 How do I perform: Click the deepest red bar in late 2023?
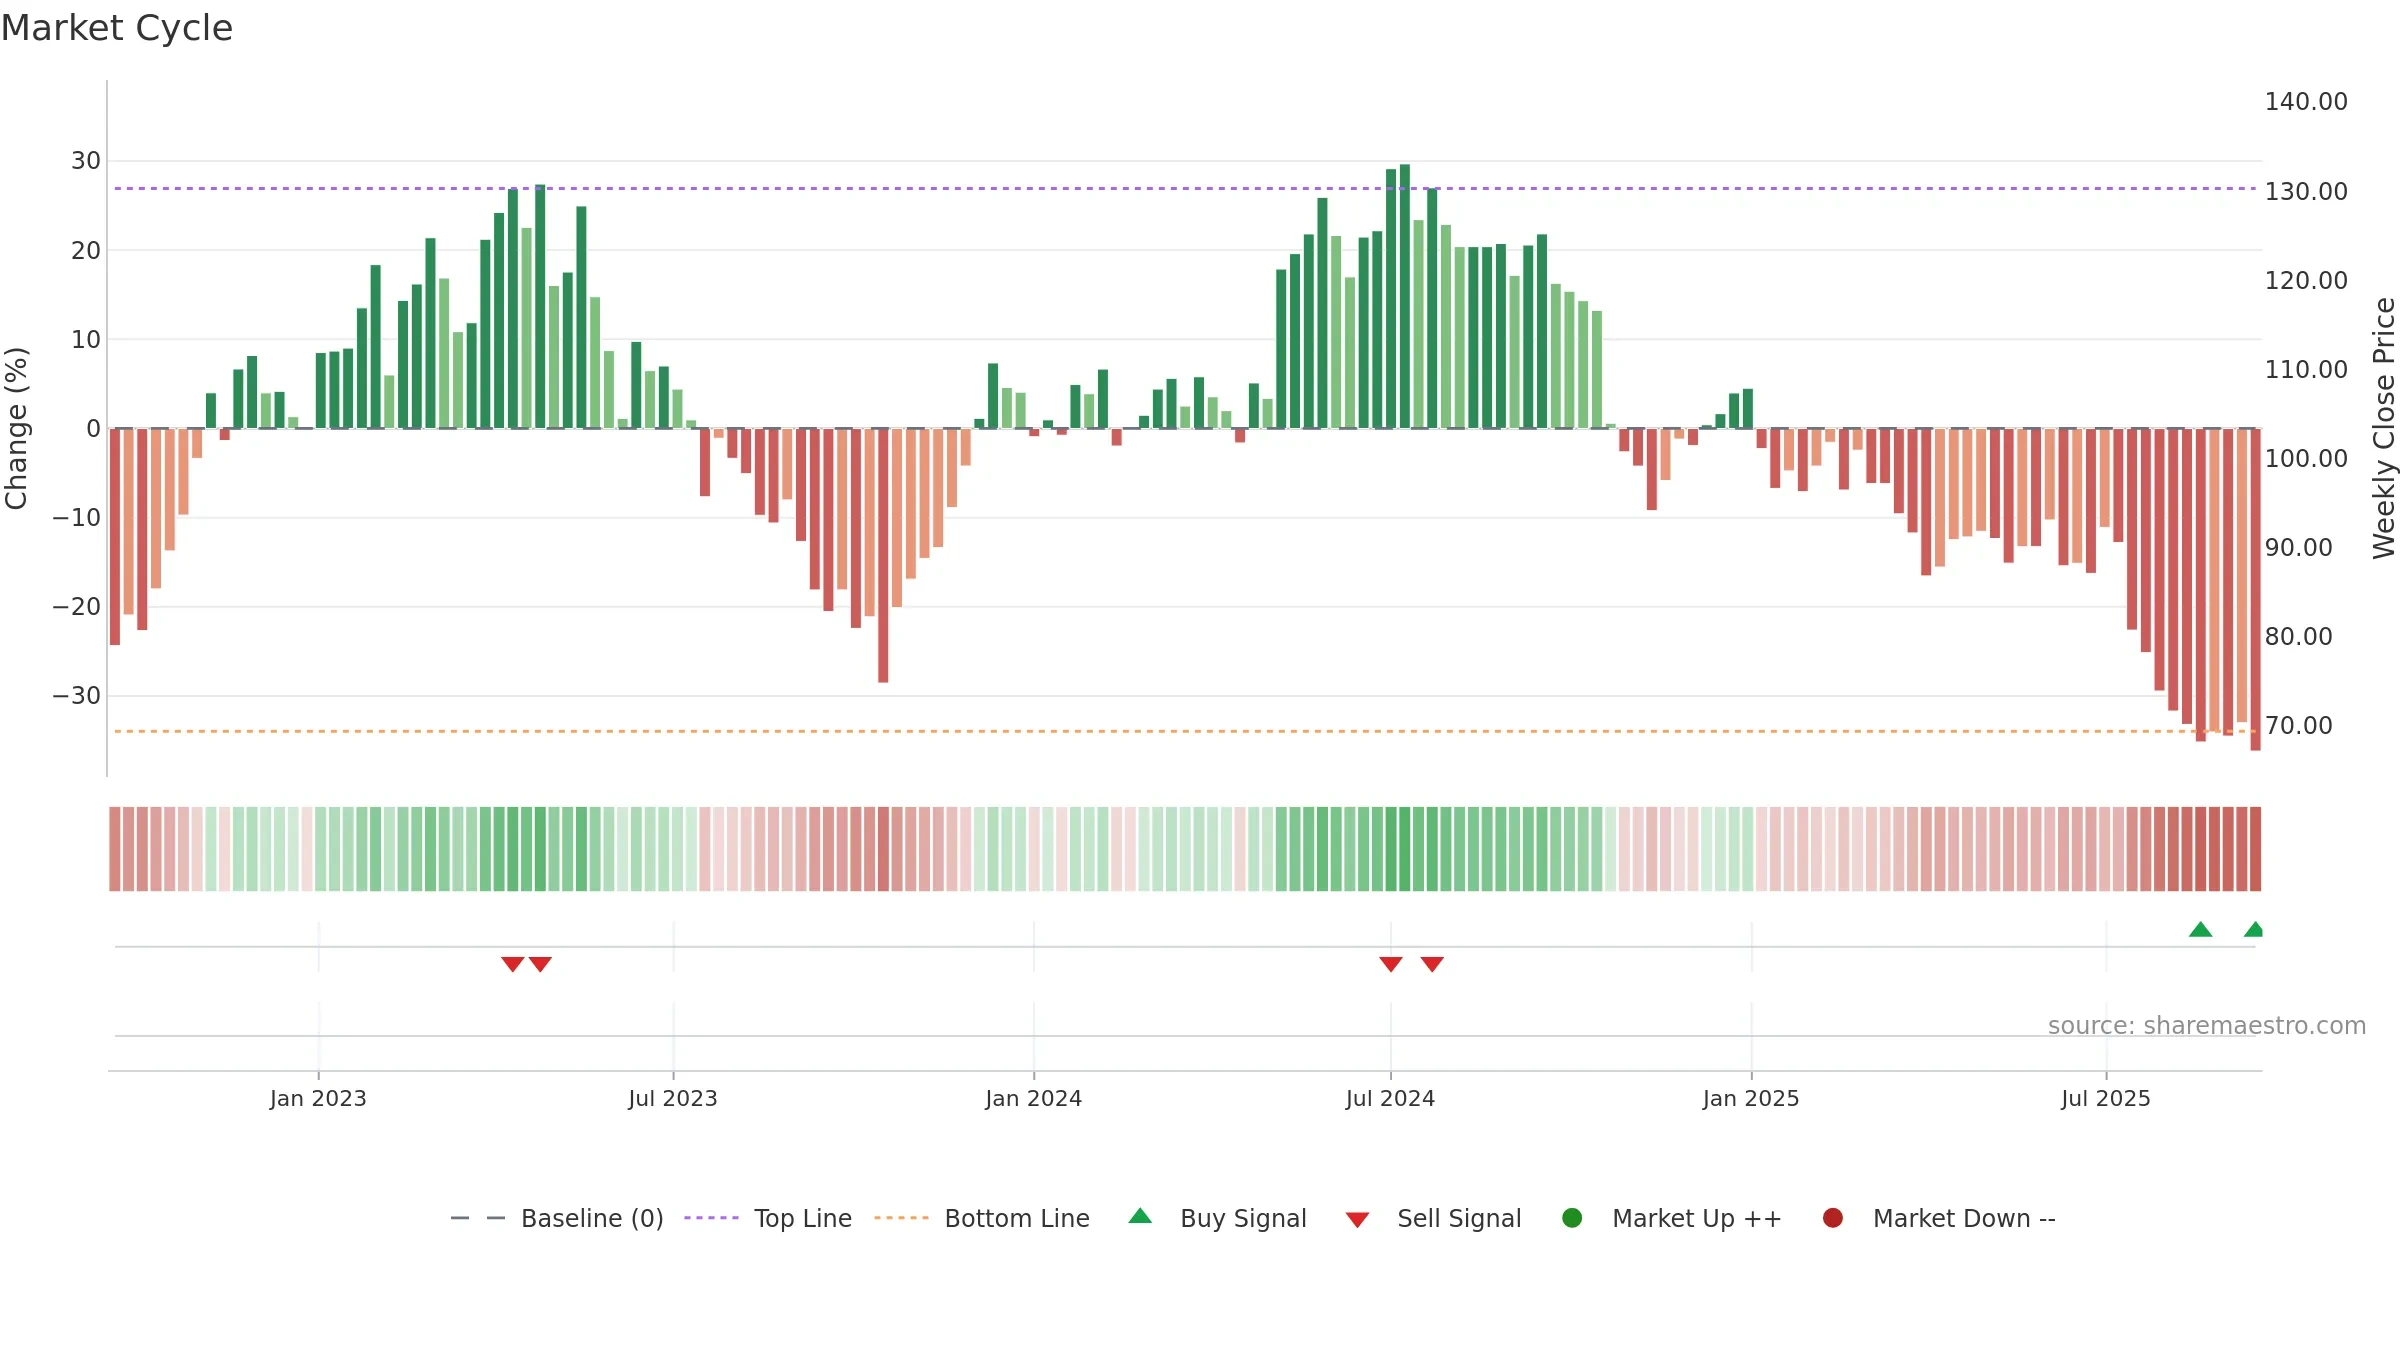[x=883, y=555]
